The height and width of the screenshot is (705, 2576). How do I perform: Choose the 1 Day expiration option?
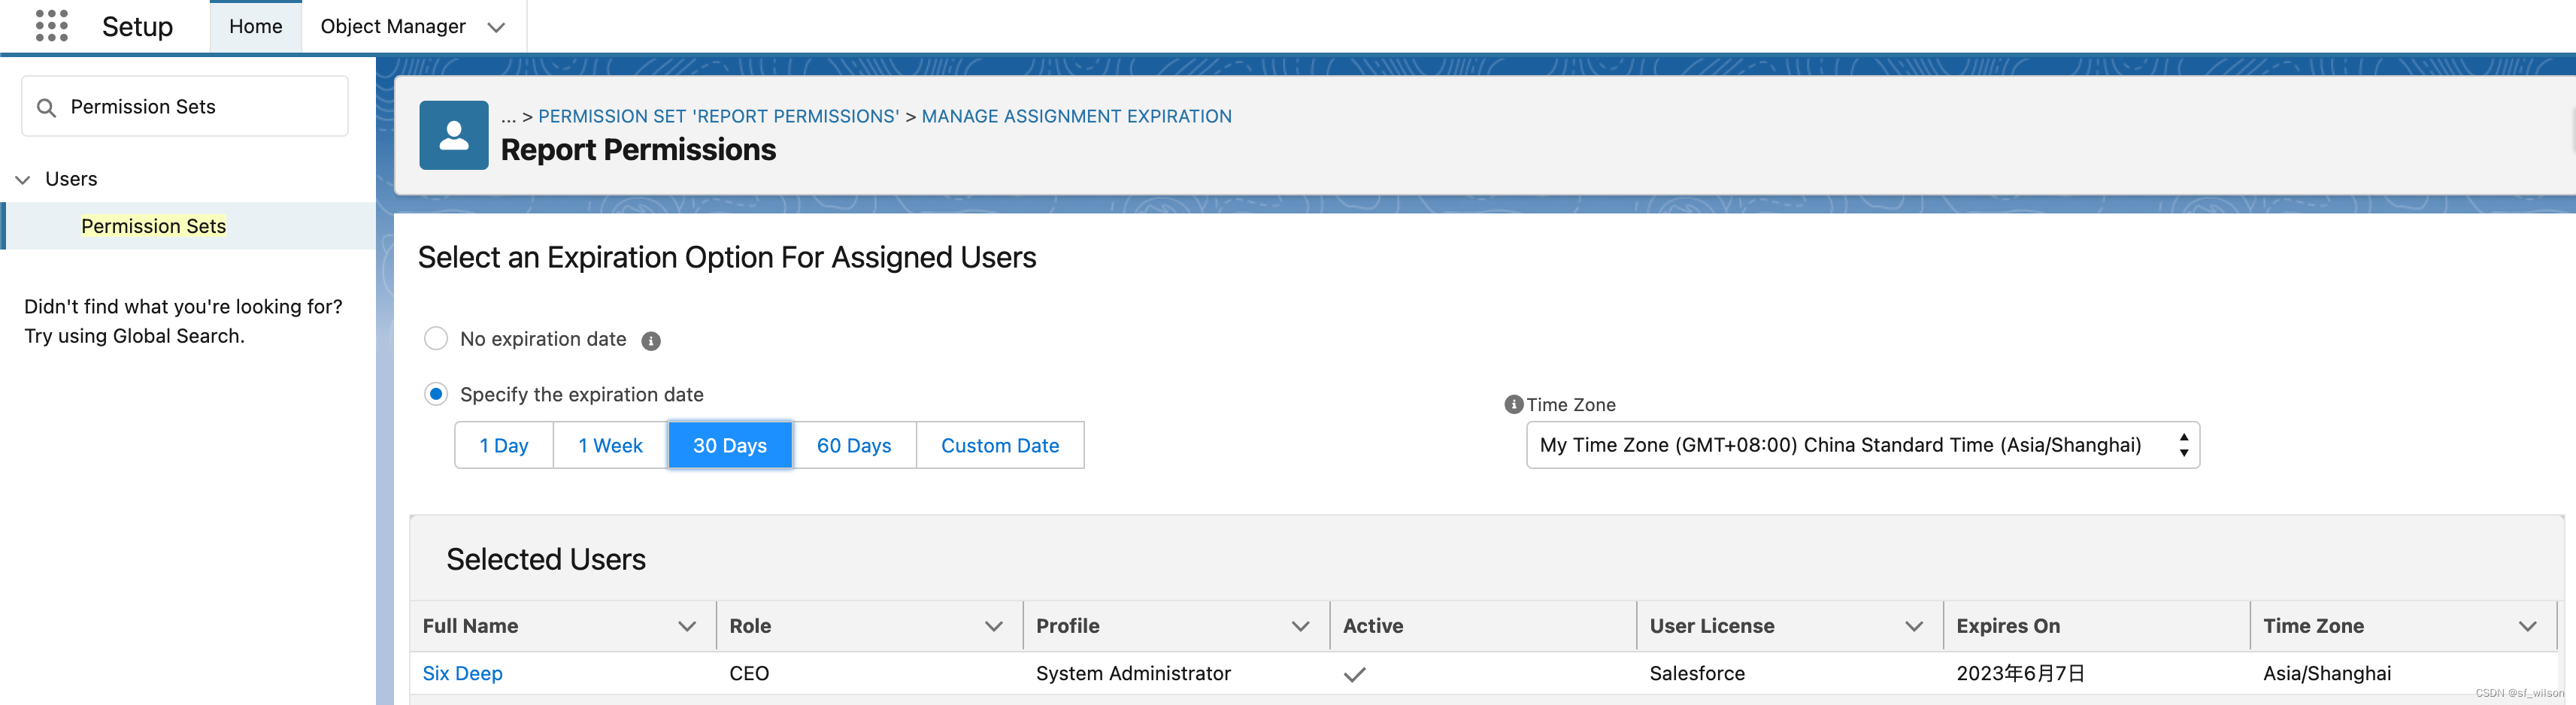pos(504,445)
